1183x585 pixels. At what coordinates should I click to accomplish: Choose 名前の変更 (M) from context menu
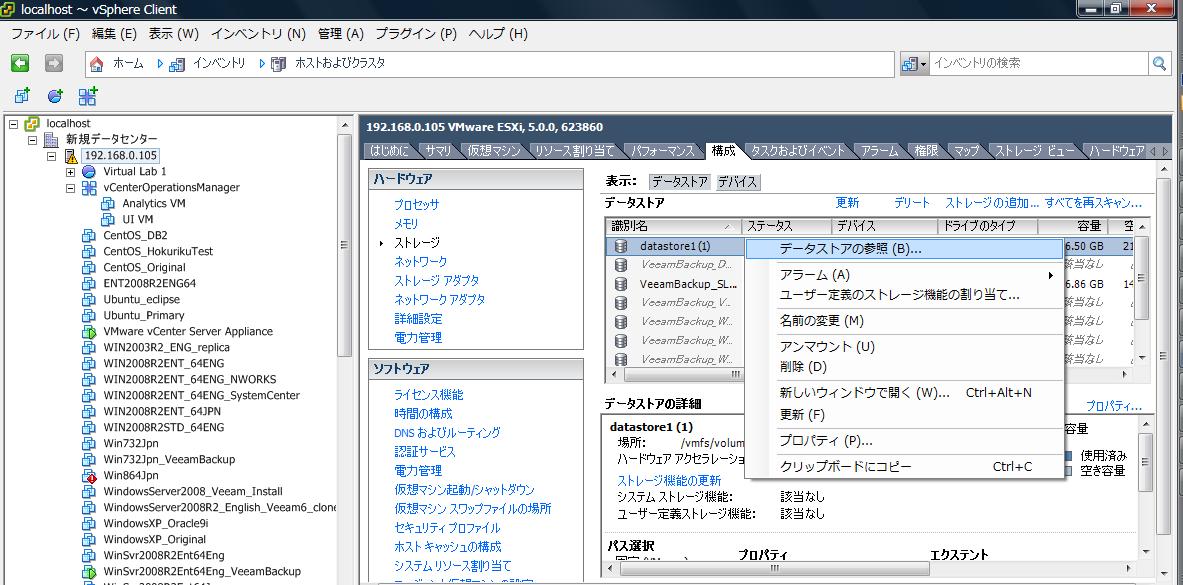(904, 321)
